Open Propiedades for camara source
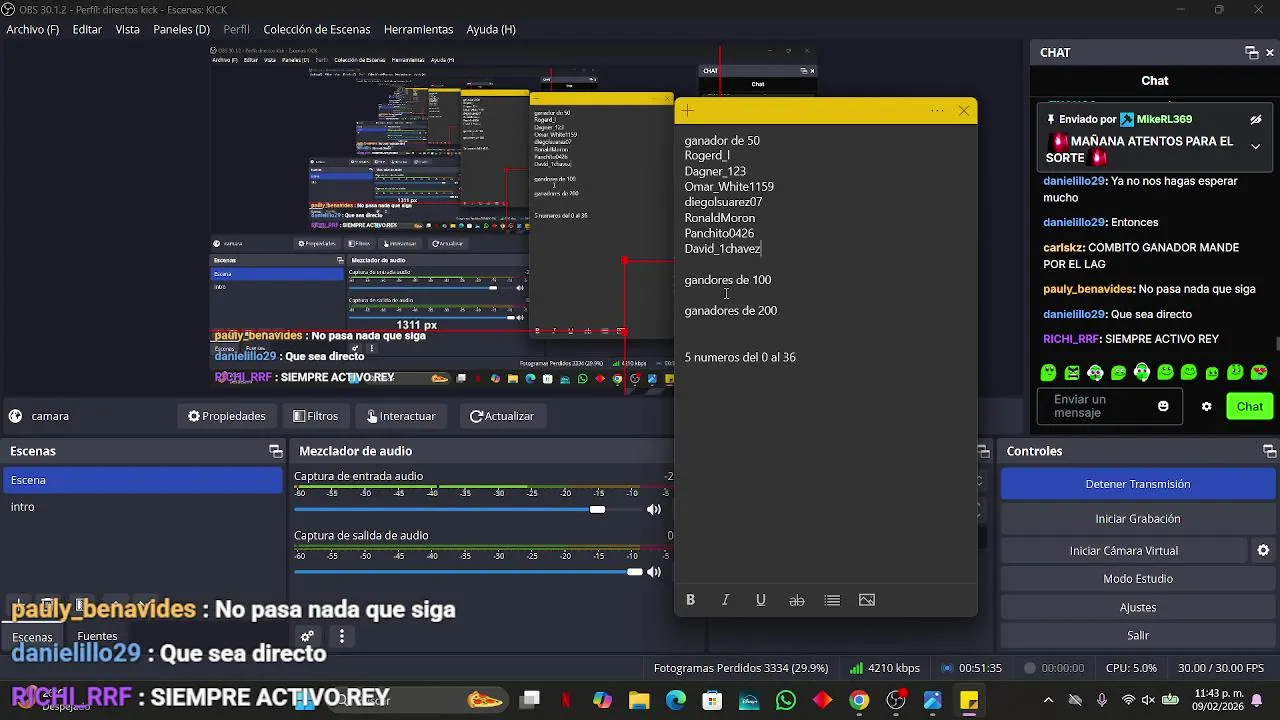The height and width of the screenshot is (720, 1280). tap(227, 416)
